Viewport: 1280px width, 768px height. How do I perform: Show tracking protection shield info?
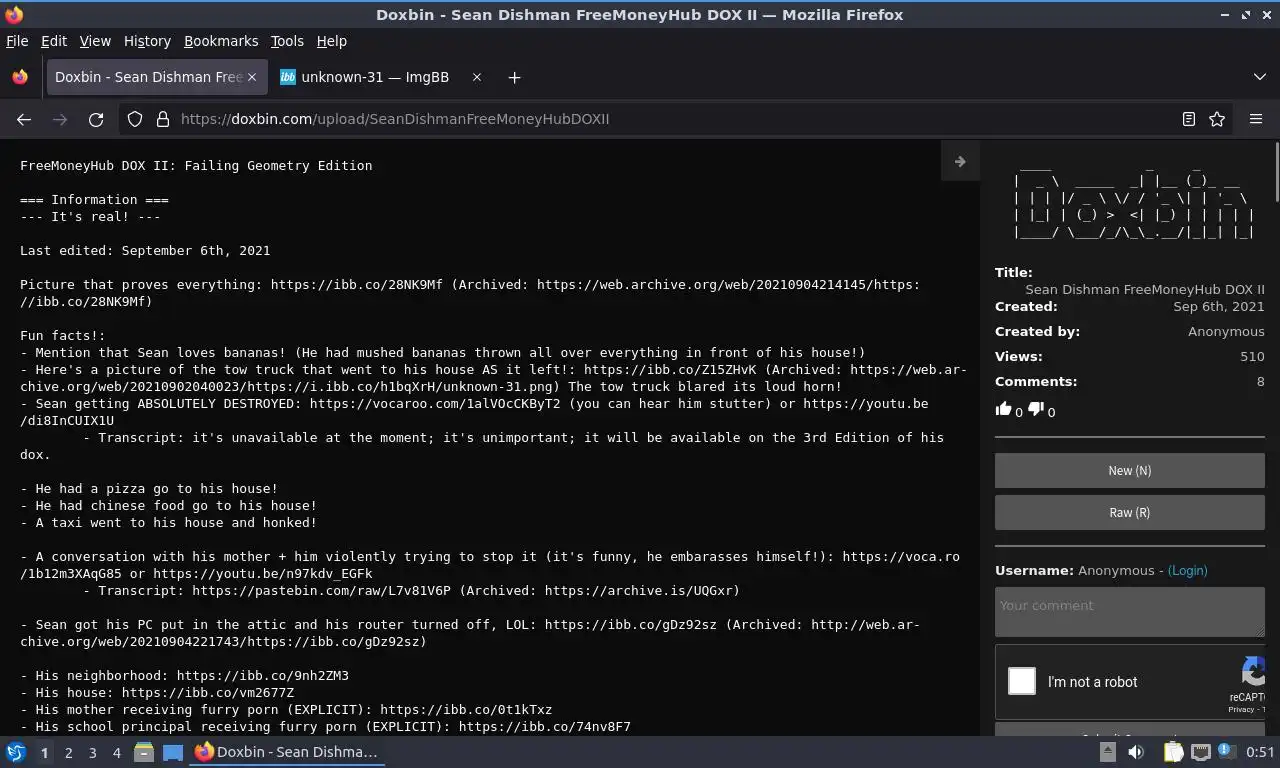click(135, 119)
